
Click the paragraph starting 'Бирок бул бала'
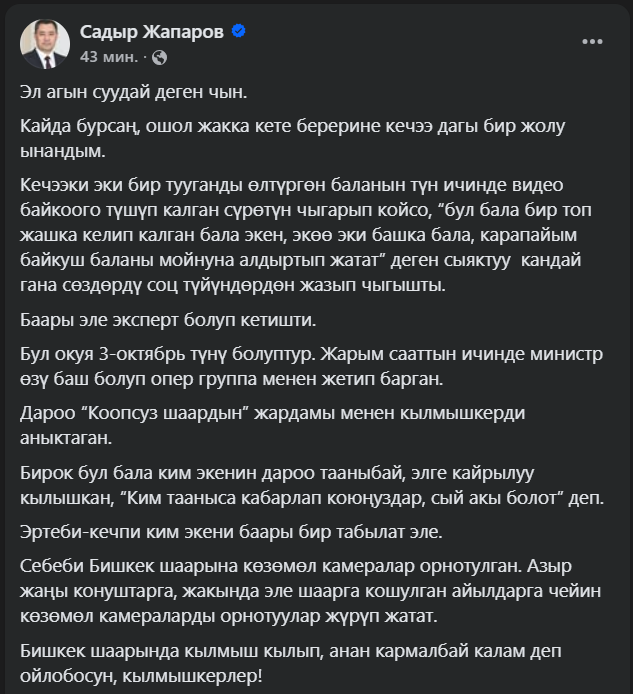(300, 482)
